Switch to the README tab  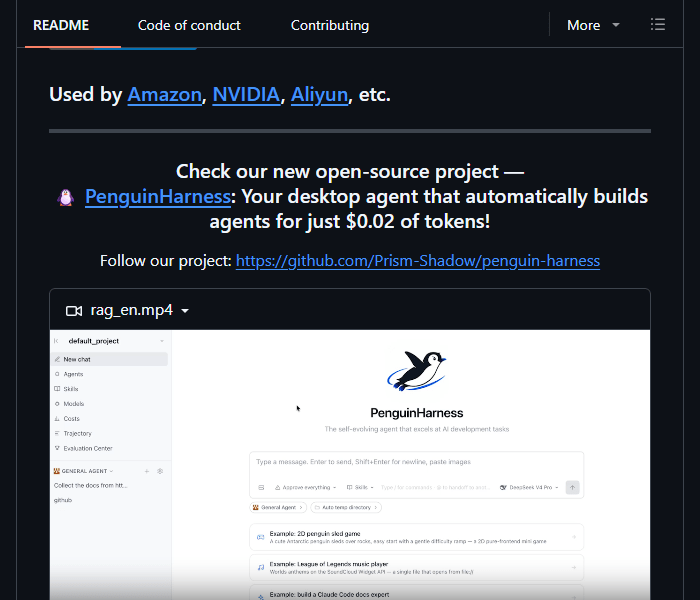pyautogui.click(x=61, y=25)
